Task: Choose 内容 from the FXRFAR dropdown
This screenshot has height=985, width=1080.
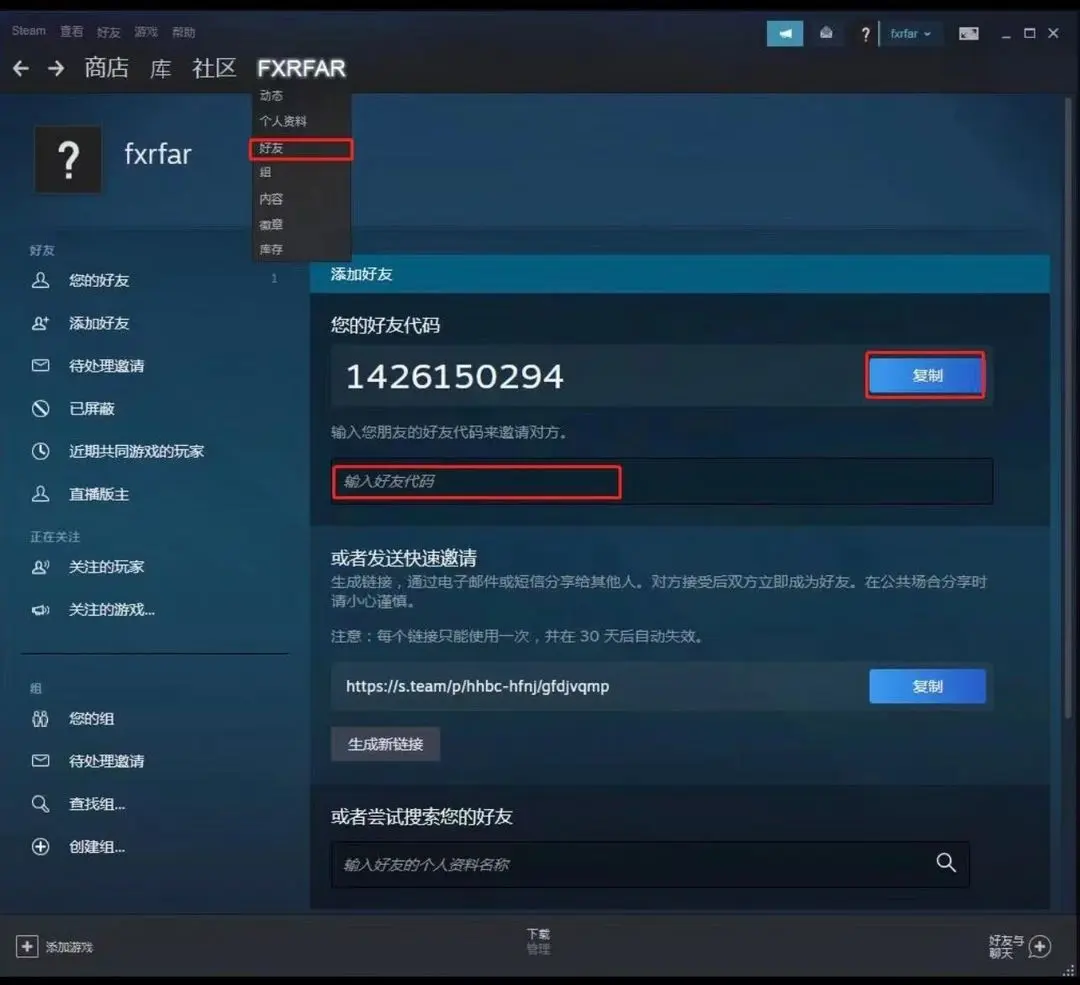Action: click(271, 199)
